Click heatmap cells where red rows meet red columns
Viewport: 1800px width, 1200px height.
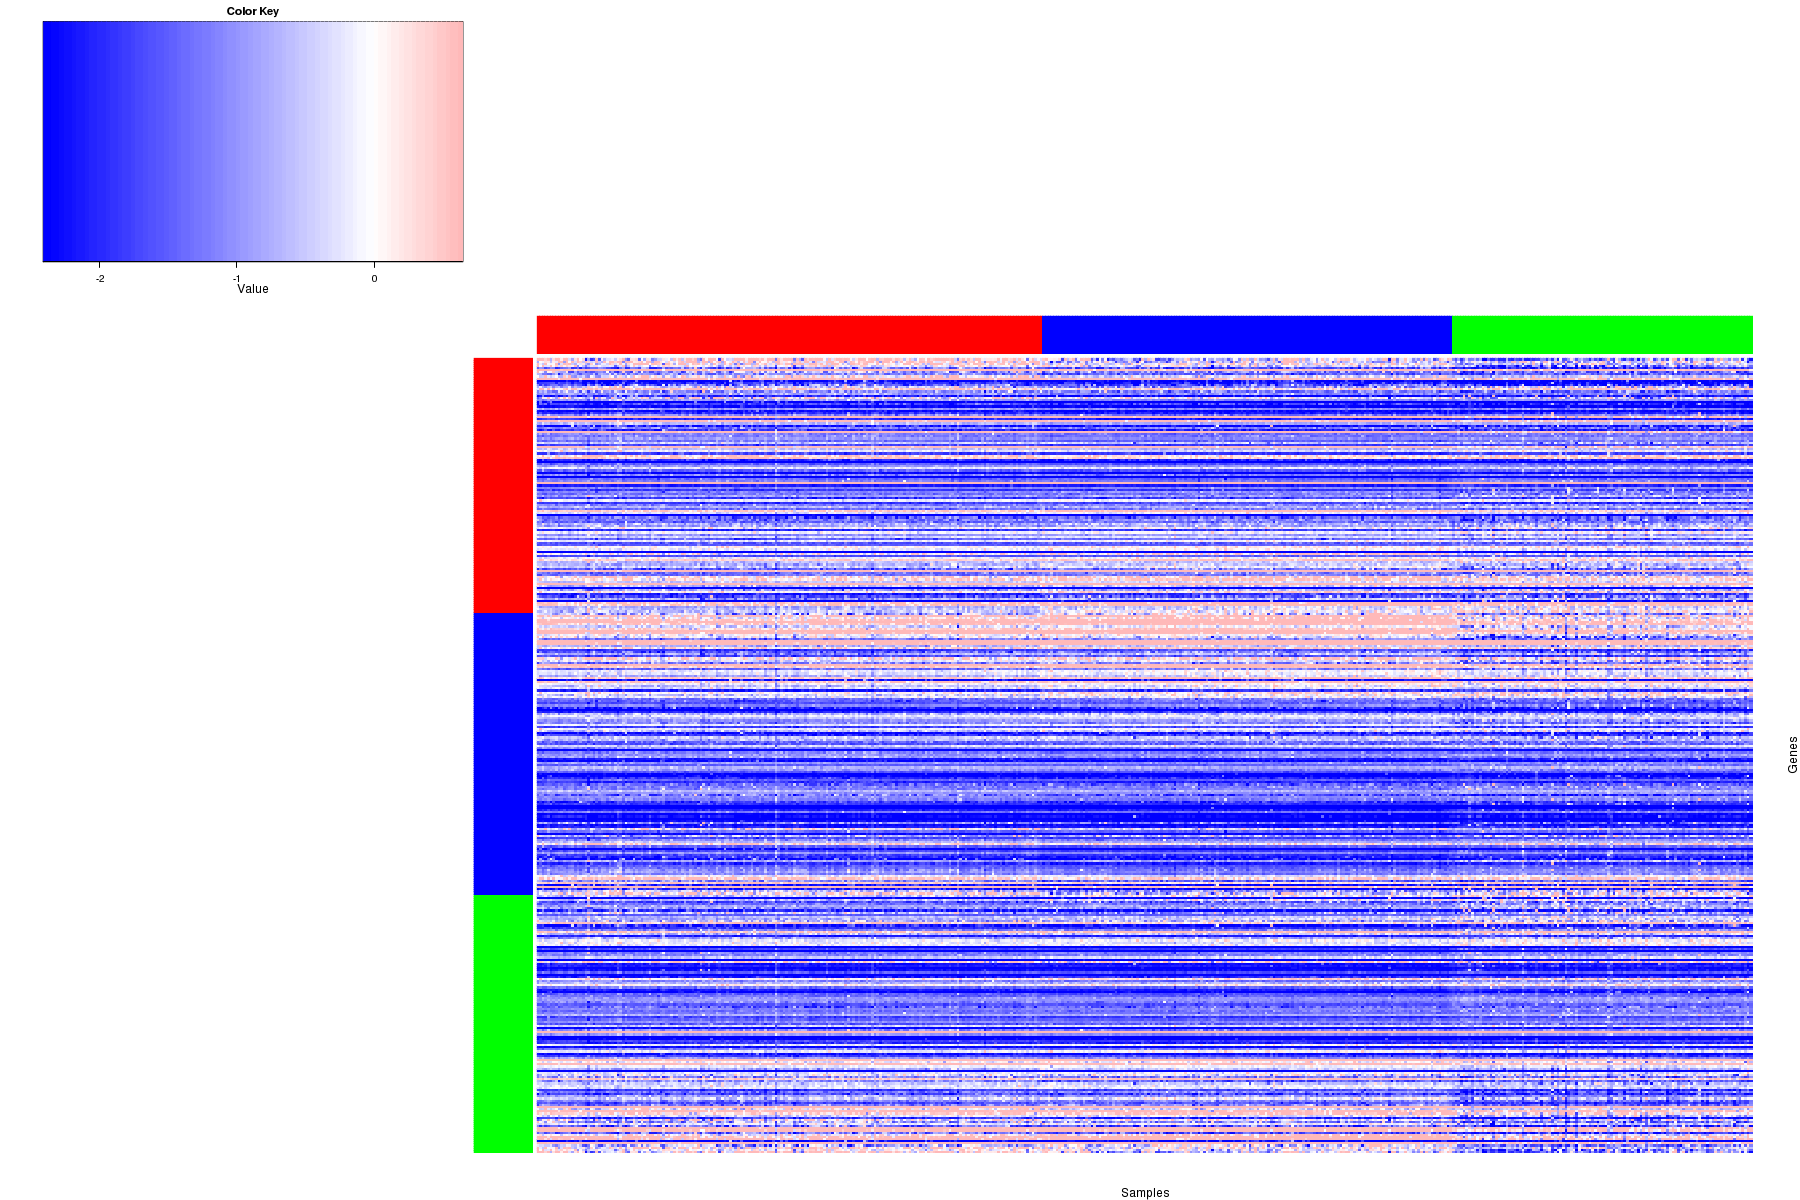pos(788,485)
